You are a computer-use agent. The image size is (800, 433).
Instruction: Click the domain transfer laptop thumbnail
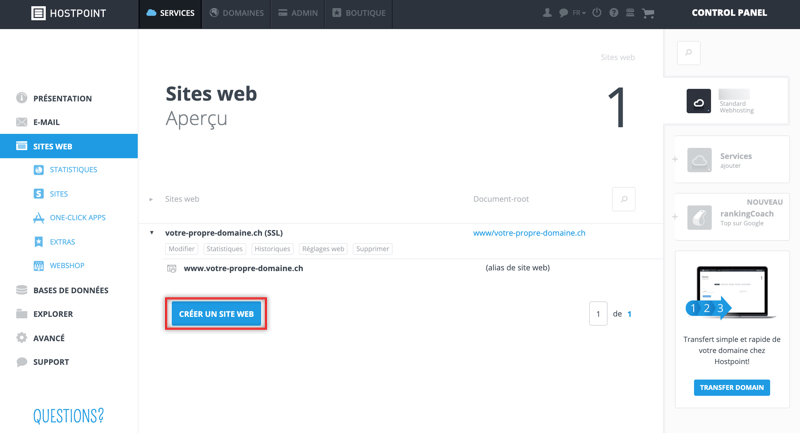click(x=730, y=292)
